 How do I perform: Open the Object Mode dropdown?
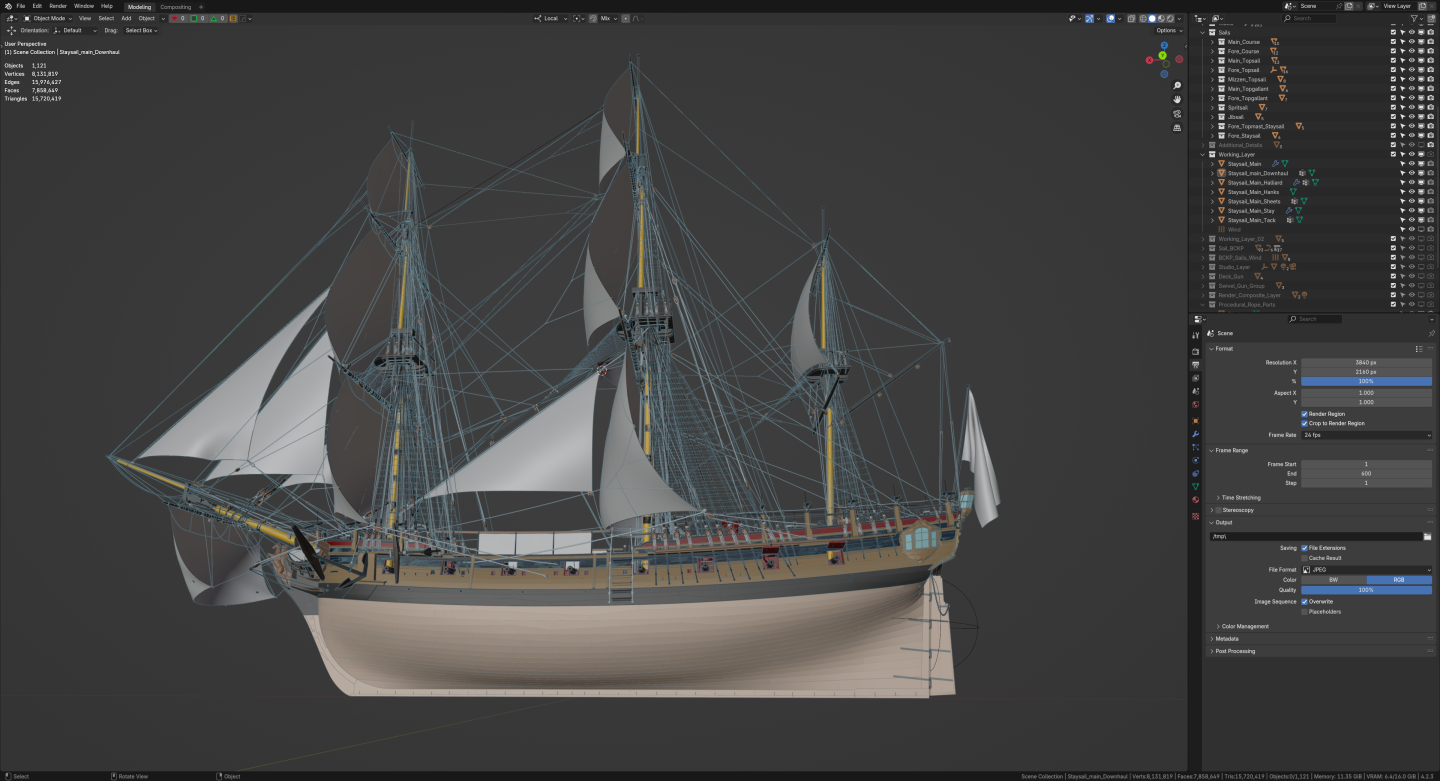click(x=48, y=18)
